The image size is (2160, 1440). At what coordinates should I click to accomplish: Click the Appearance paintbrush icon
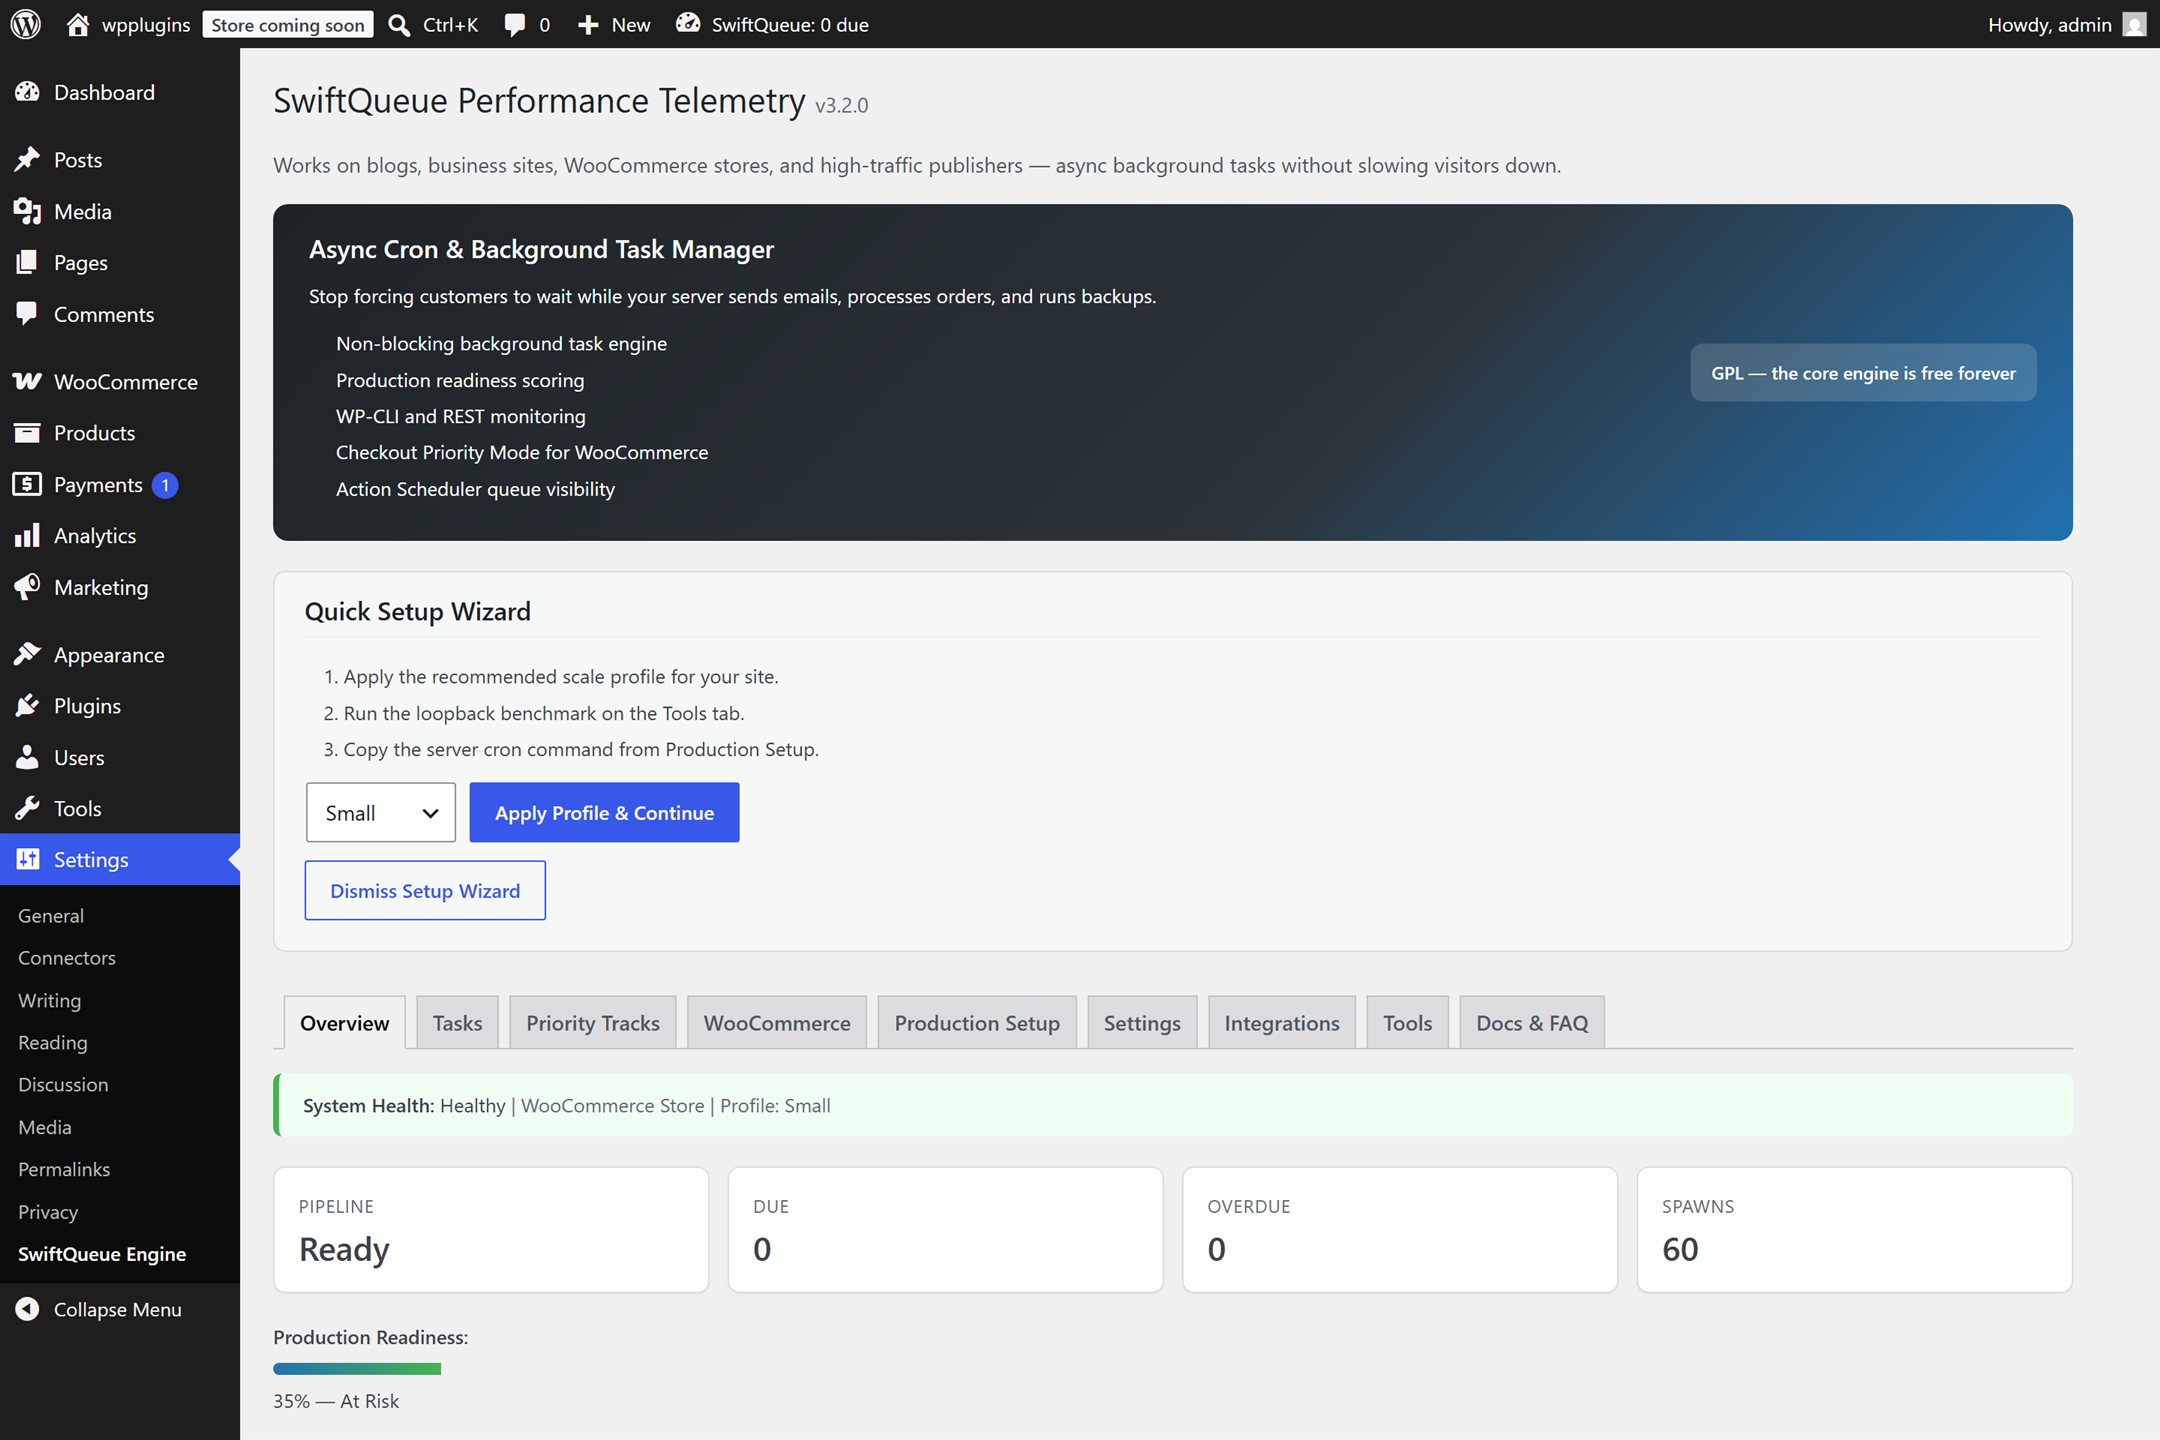pos(28,654)
